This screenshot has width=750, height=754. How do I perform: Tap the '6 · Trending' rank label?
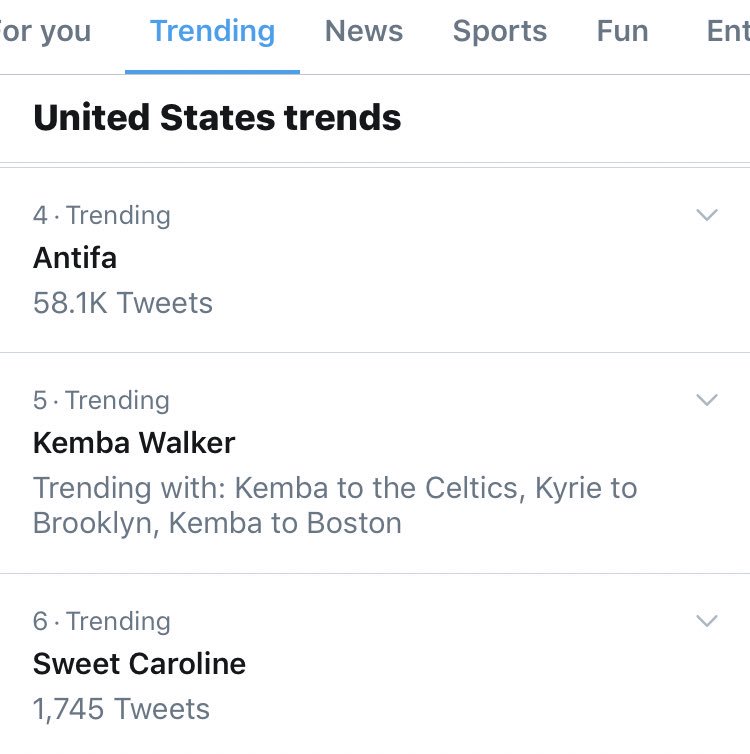(101, 621)
